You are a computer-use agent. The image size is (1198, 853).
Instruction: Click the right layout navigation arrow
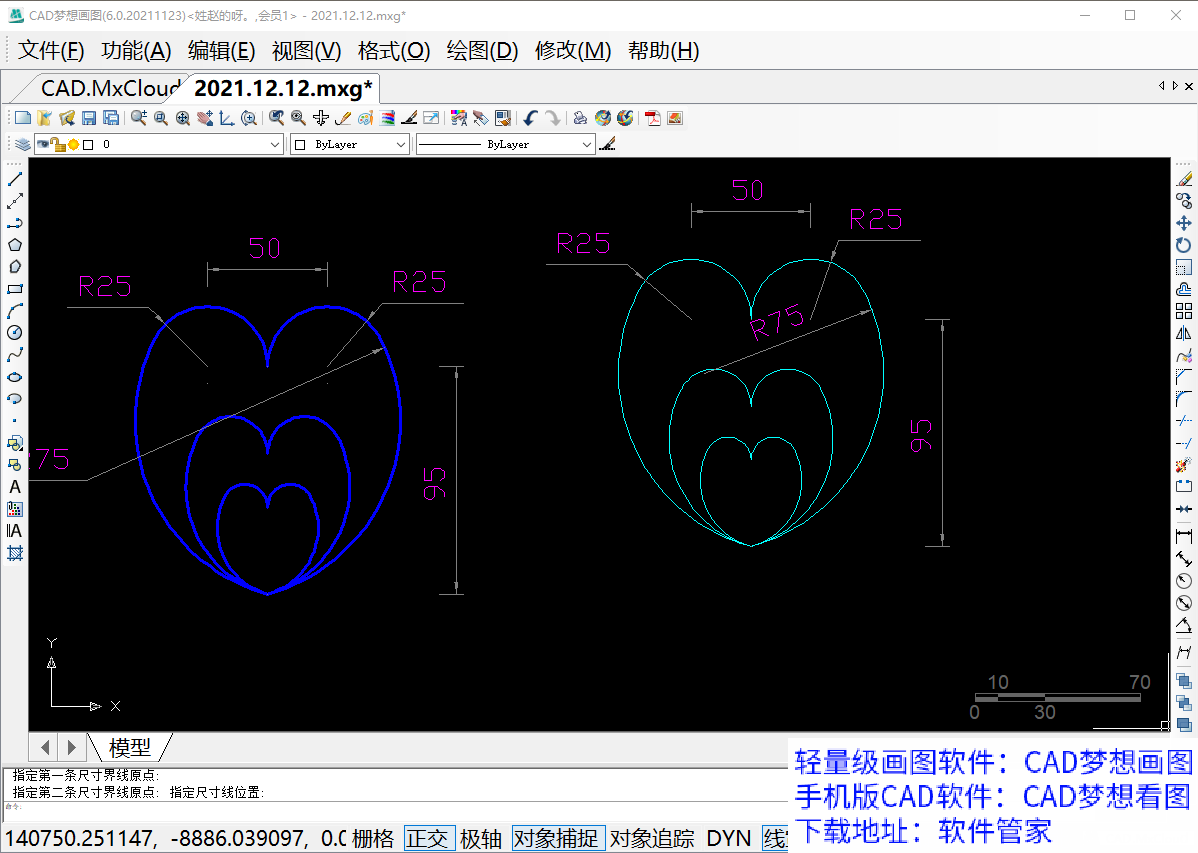tap(72, 747)
